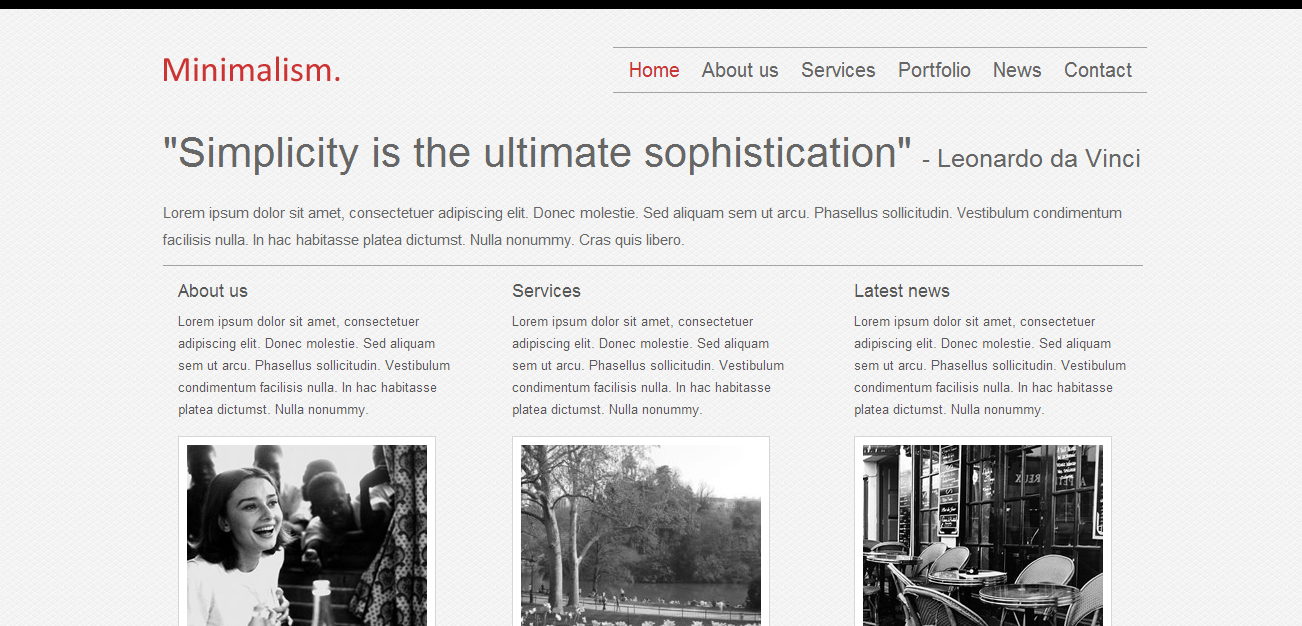The width and height of the screenshot is (1302, 626).
Task: Click the "Simplicity is the ultimate sophistication" headline
Action: 537,153
